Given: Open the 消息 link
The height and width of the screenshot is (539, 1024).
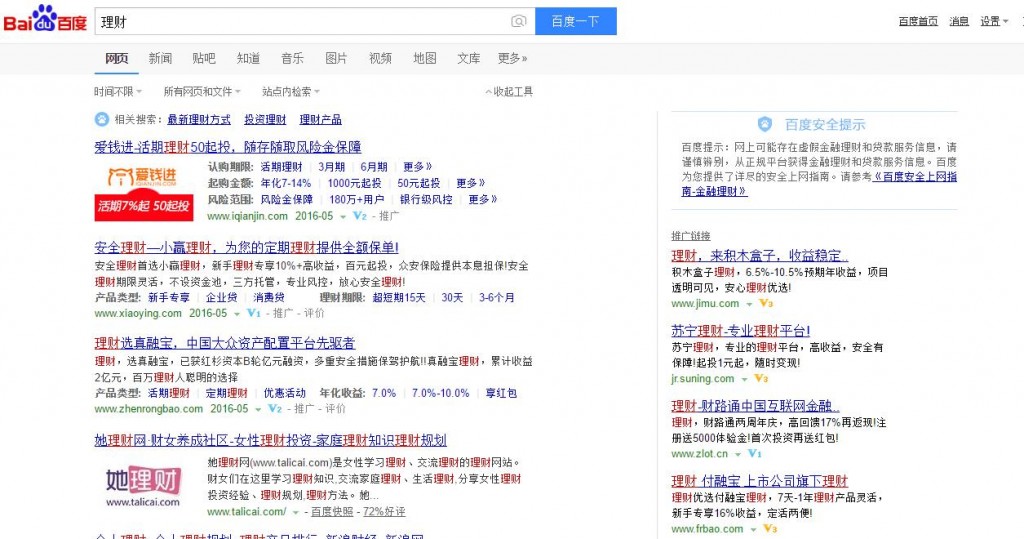Looking at the screenshot, I should [x=959, y=21].
